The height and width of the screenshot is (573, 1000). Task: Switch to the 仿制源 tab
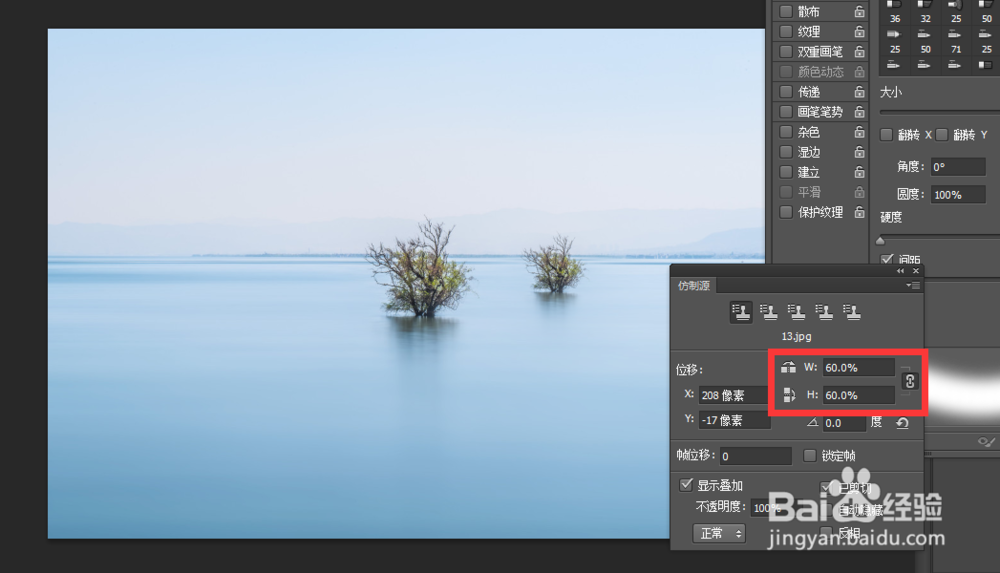(694, 285)
